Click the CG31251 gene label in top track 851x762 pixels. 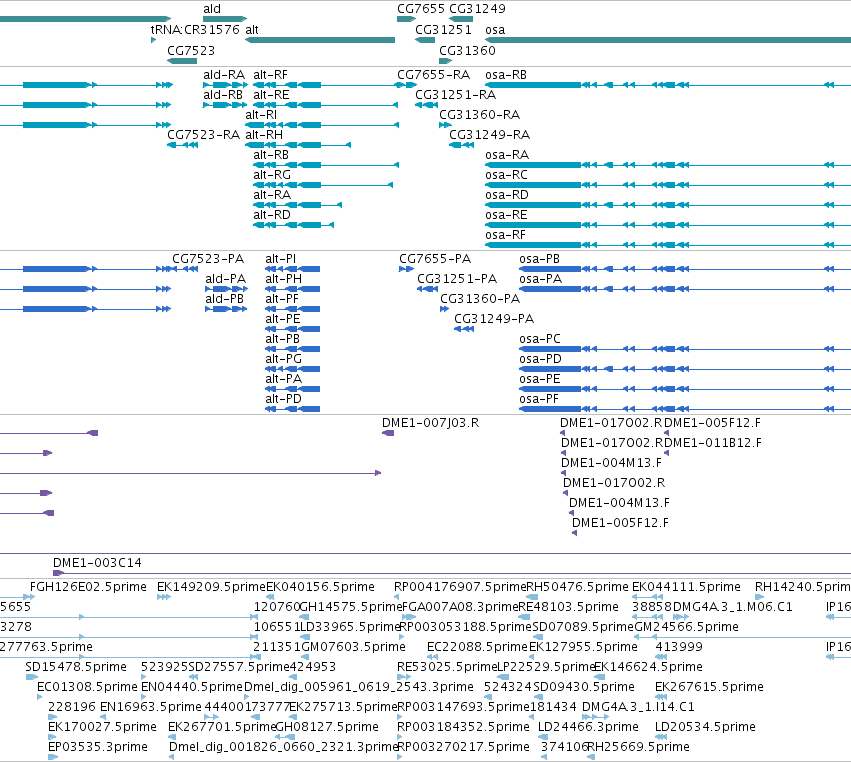coord(443,30)
